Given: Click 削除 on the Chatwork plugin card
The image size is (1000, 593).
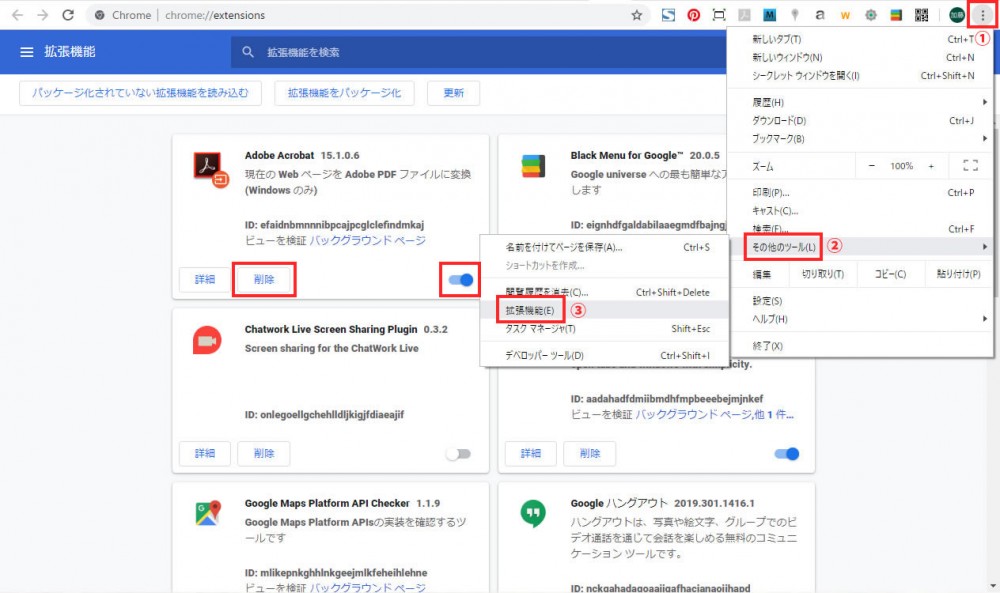Looking at the screenshot, I should [264, 453].
